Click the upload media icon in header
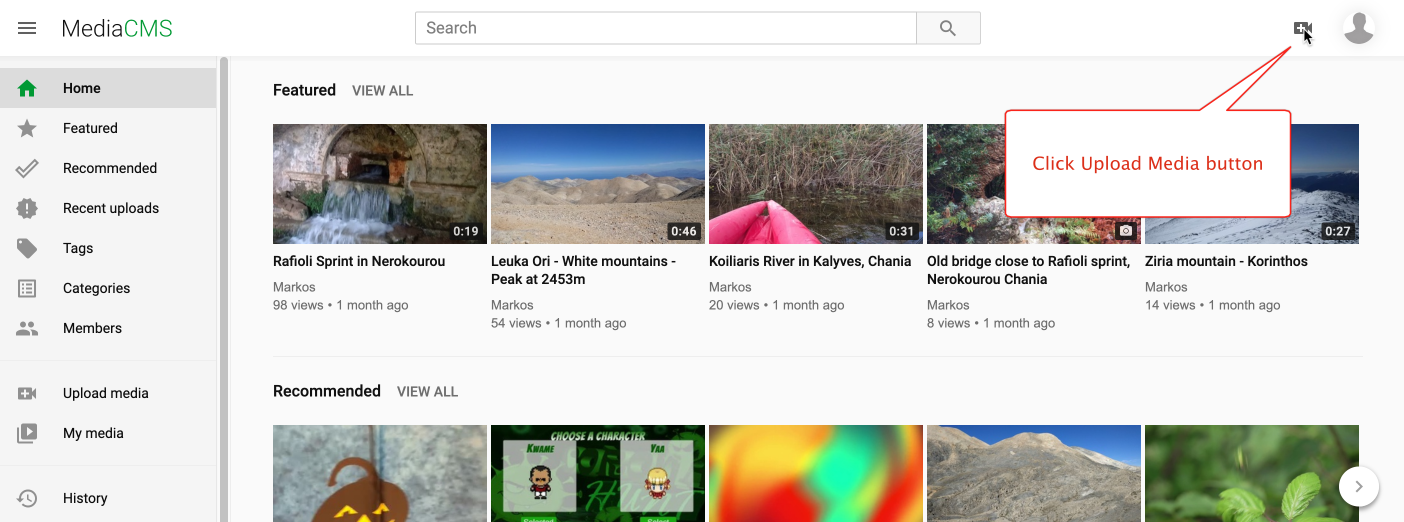 click(1301, 29)
